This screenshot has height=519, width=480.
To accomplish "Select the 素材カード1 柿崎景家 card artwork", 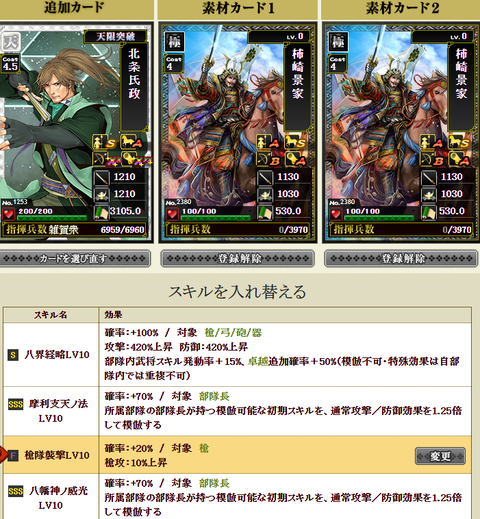I will tap(238, 132).
